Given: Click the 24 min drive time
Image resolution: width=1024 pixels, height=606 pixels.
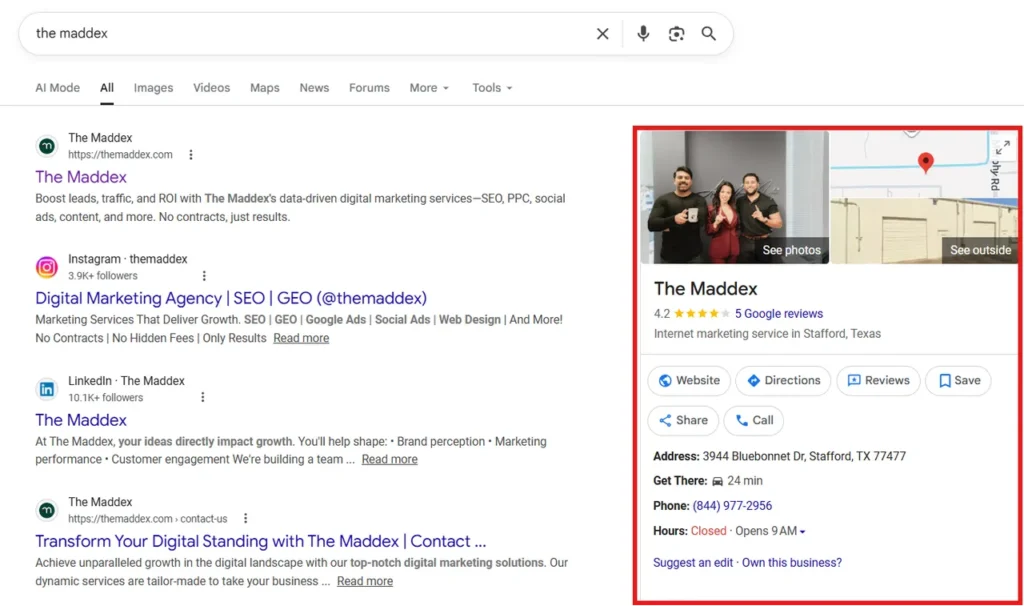Looking at the screenshot, I should (744, 481).
